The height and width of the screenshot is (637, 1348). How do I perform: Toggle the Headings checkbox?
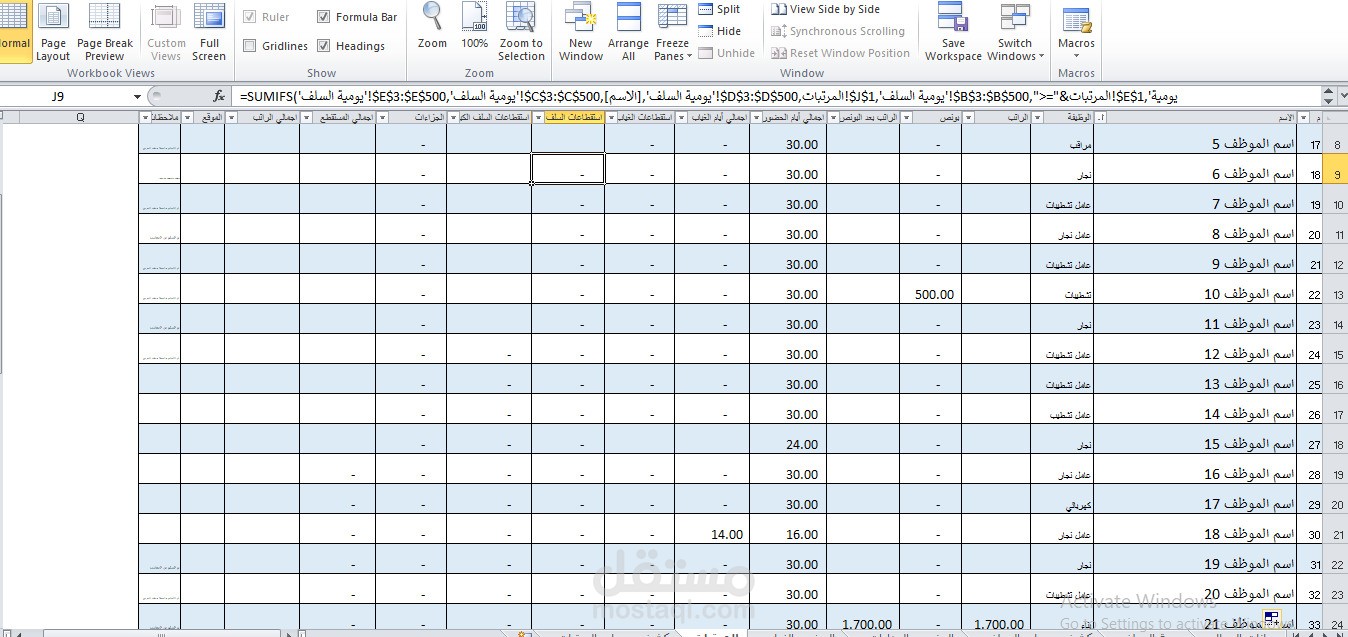point(324,46)
